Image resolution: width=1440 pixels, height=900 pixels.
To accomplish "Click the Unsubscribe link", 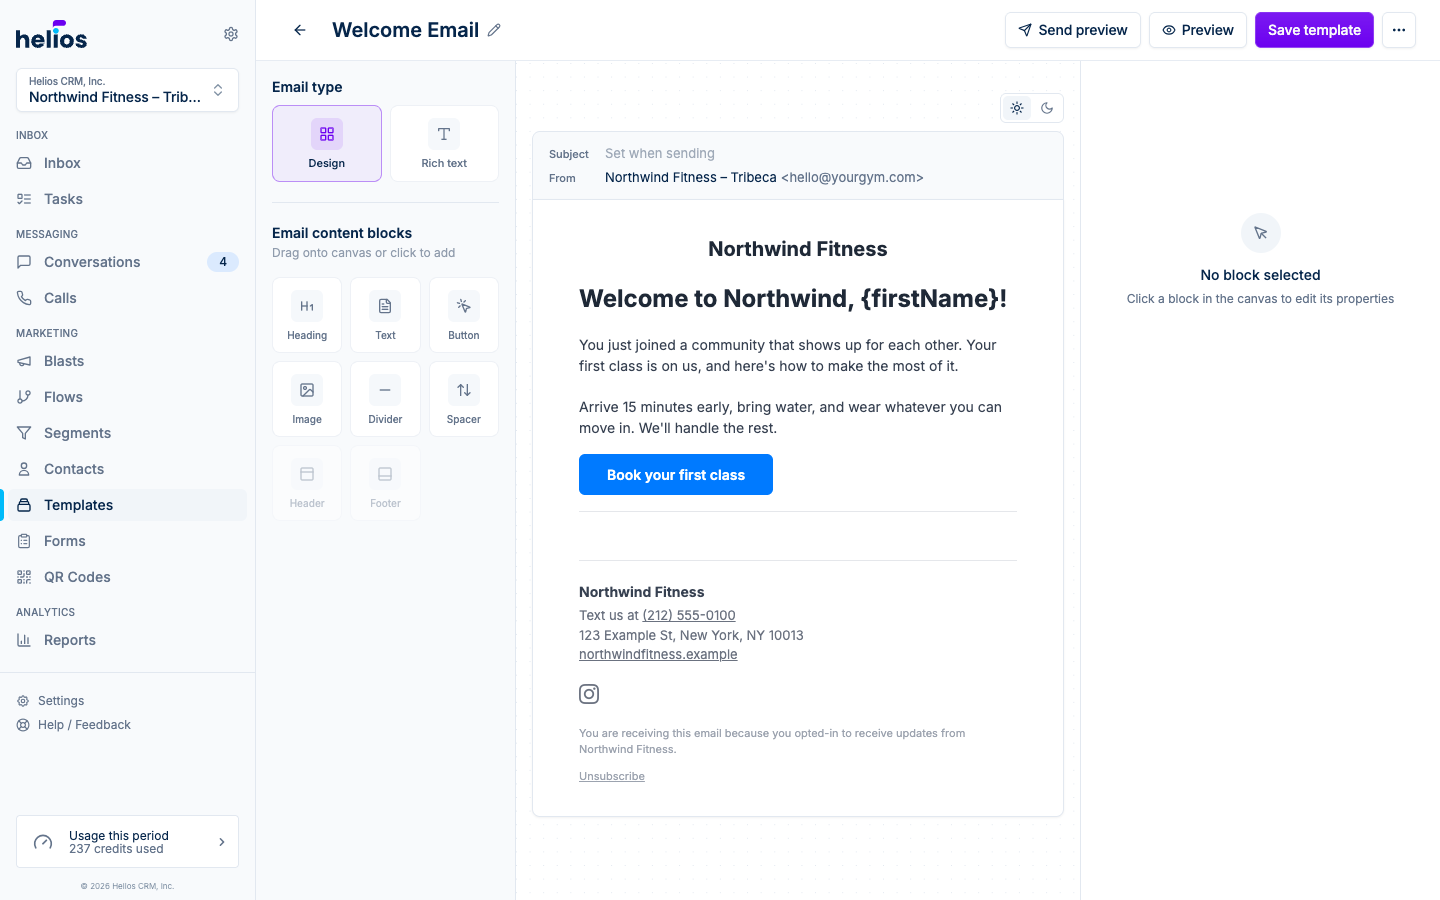I will pyautogui.click(x=612, y=776).
